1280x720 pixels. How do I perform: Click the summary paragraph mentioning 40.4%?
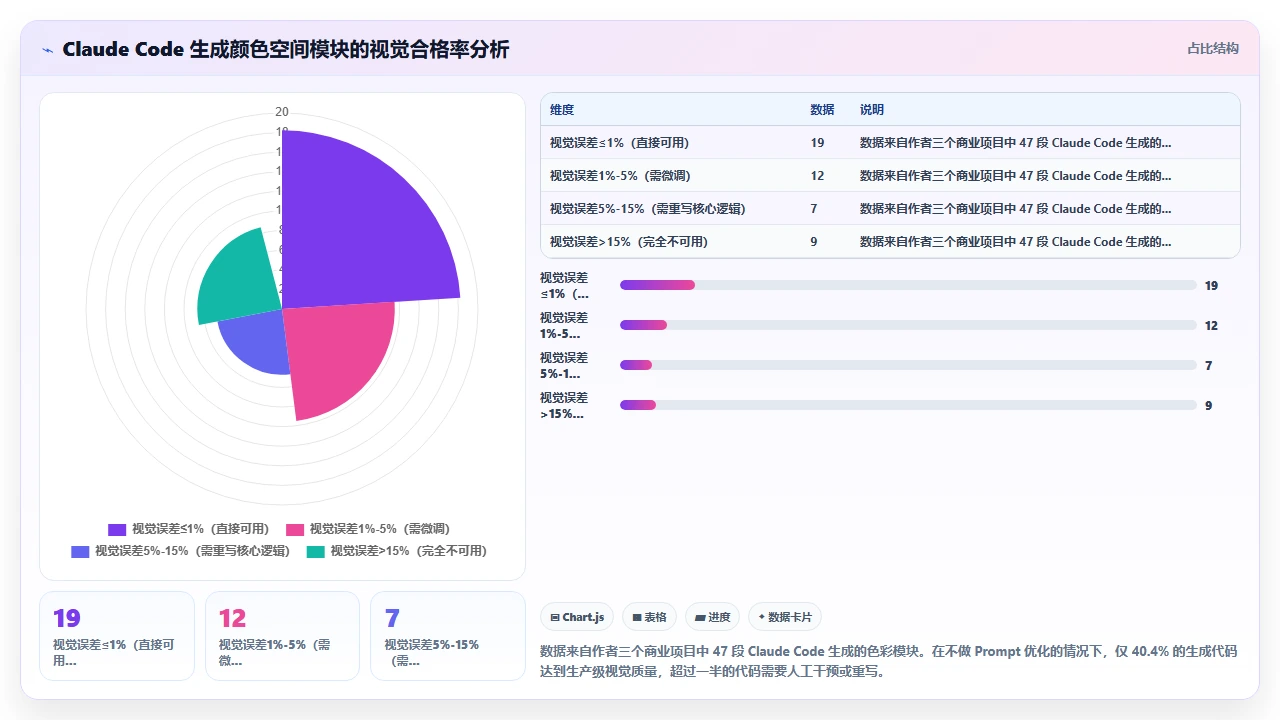point(888,661)
